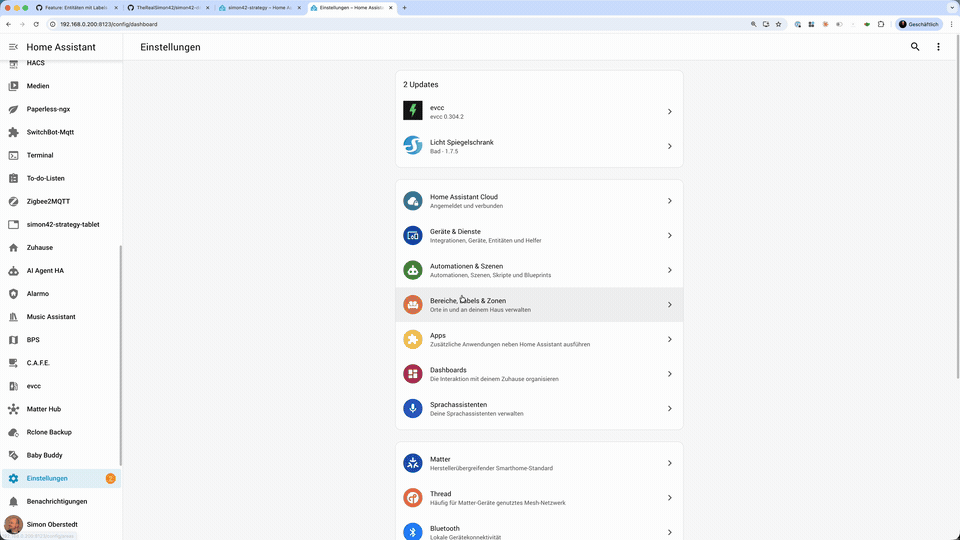Open the Simon Oberstedt user profile
This screenshot has width=960, height=540.
pyautogui.click(x=61, y=525)
